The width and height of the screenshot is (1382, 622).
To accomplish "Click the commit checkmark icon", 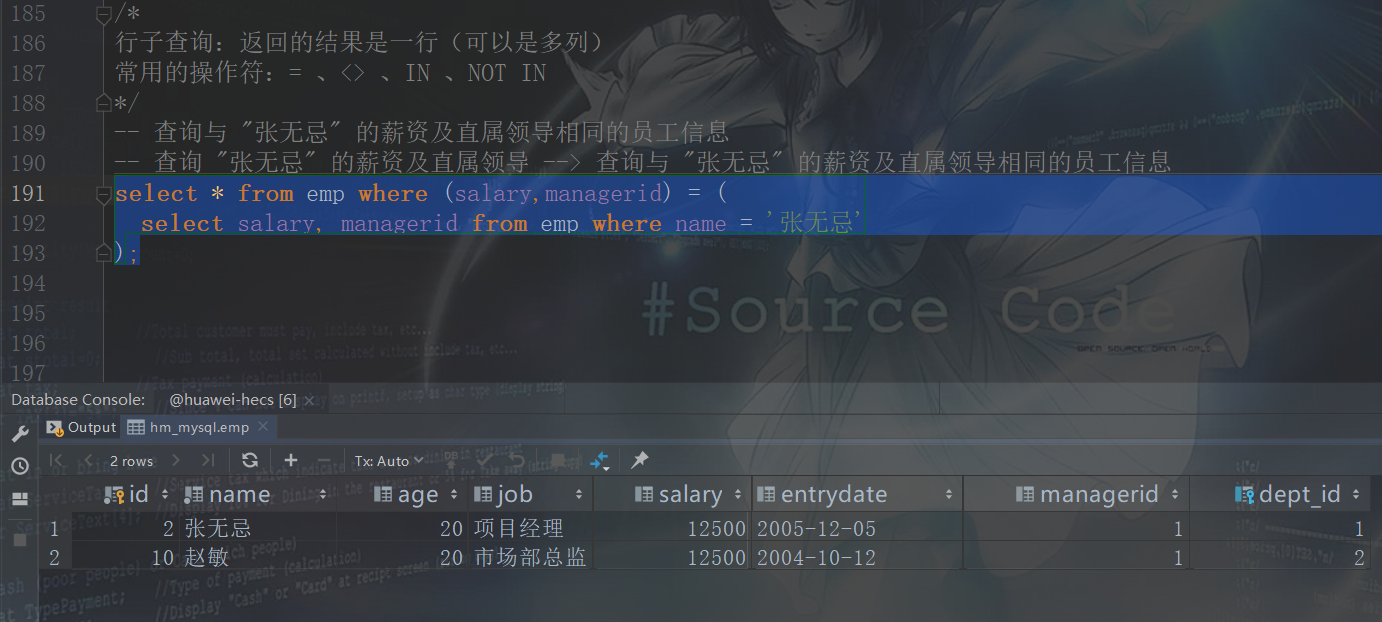I will 484,461.
